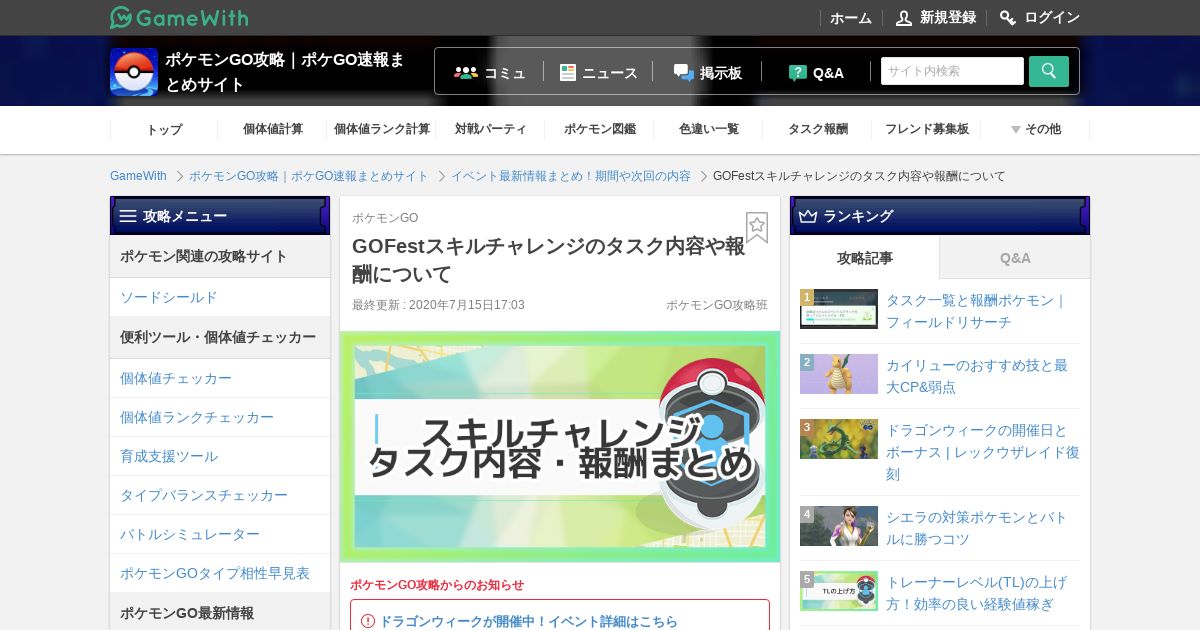The height and width of the screenshot is (630, 1200).
Task: Click ポケモンGO攻略｜ポケGO速報まとめサイト breadcrumb
Action: pyautogui.click(x=309, y=176)
